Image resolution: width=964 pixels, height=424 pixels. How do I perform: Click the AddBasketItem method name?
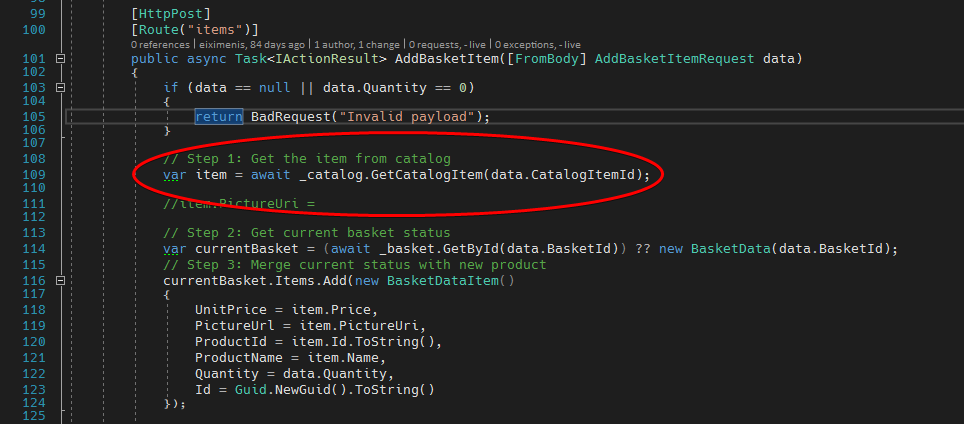tap(446, 59)
